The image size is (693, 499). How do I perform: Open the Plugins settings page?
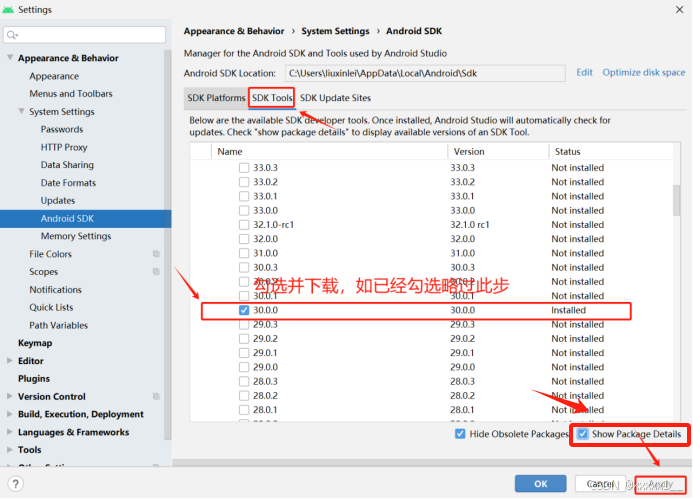(34, 379)
